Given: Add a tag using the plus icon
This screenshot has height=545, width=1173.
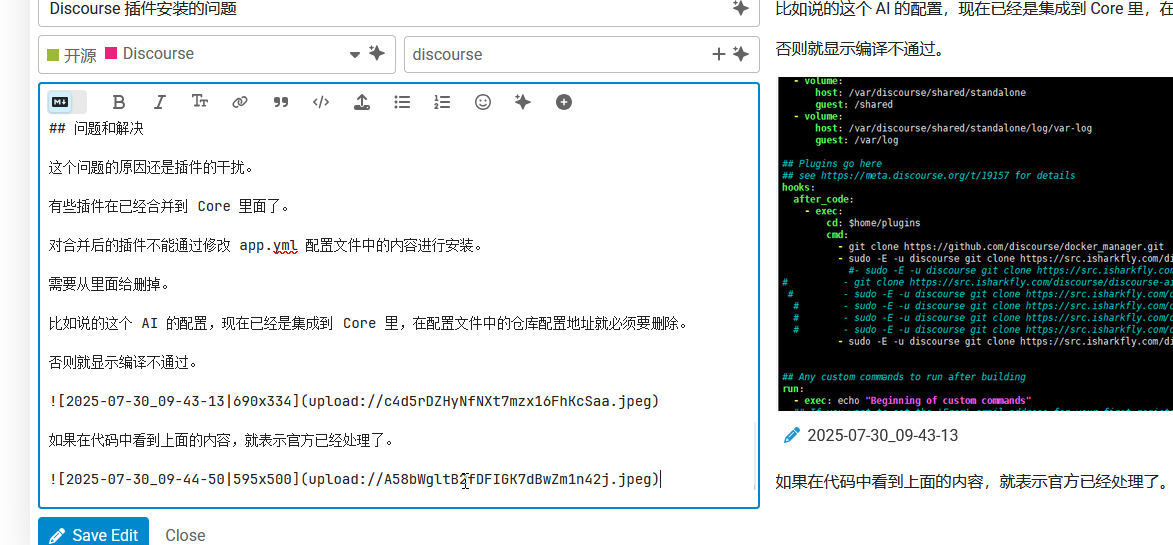Looking at the screenshot, I should click(x=719, y=54).
